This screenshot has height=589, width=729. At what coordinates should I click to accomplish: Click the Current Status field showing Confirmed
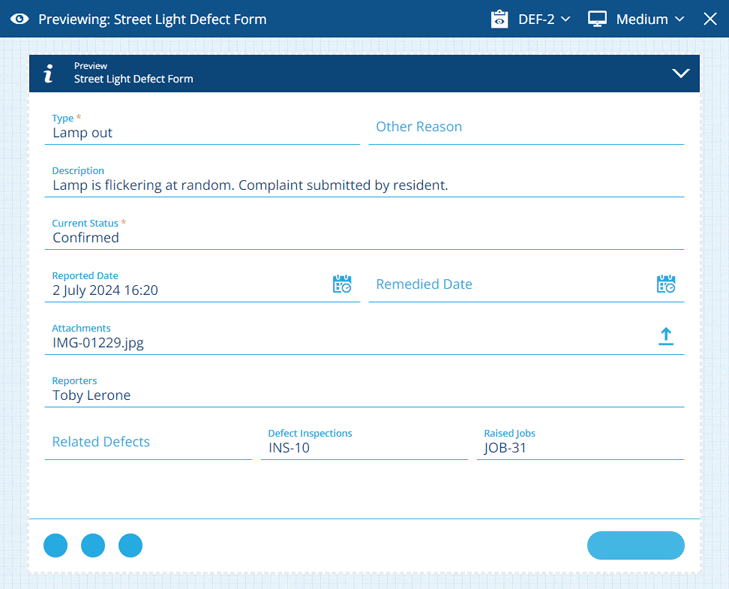[x=364, y=237]
